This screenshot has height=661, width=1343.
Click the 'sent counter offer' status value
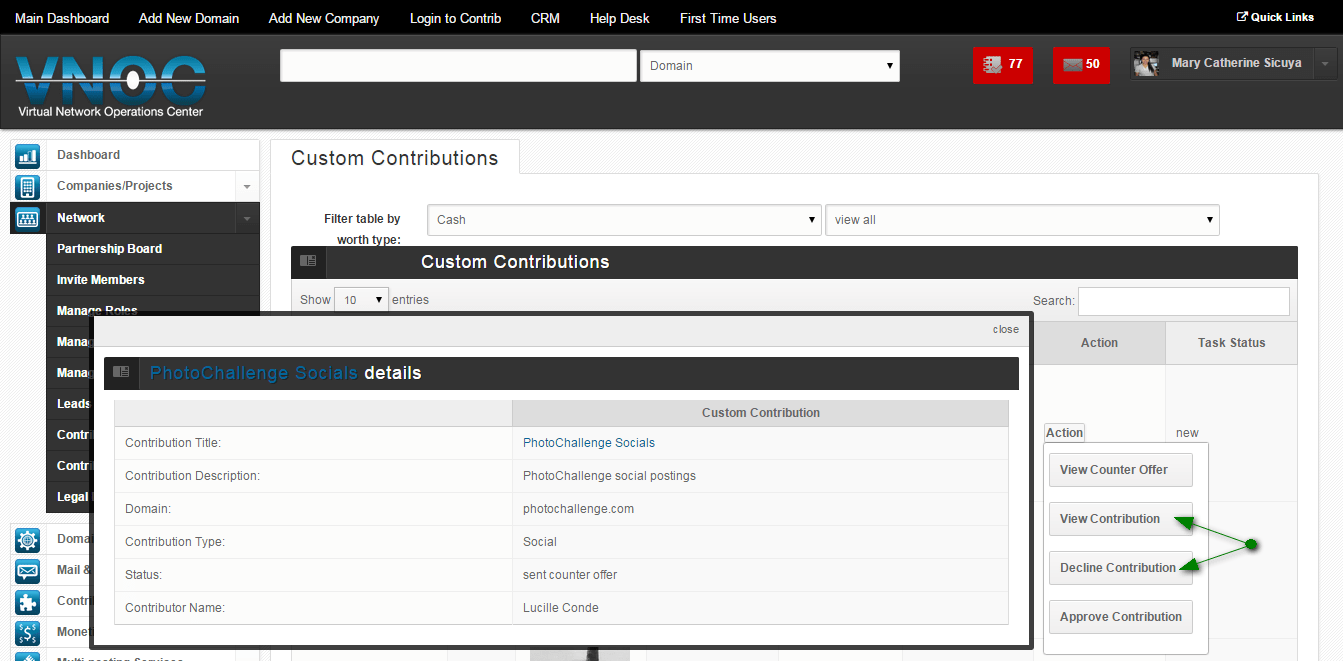(570, 575)
